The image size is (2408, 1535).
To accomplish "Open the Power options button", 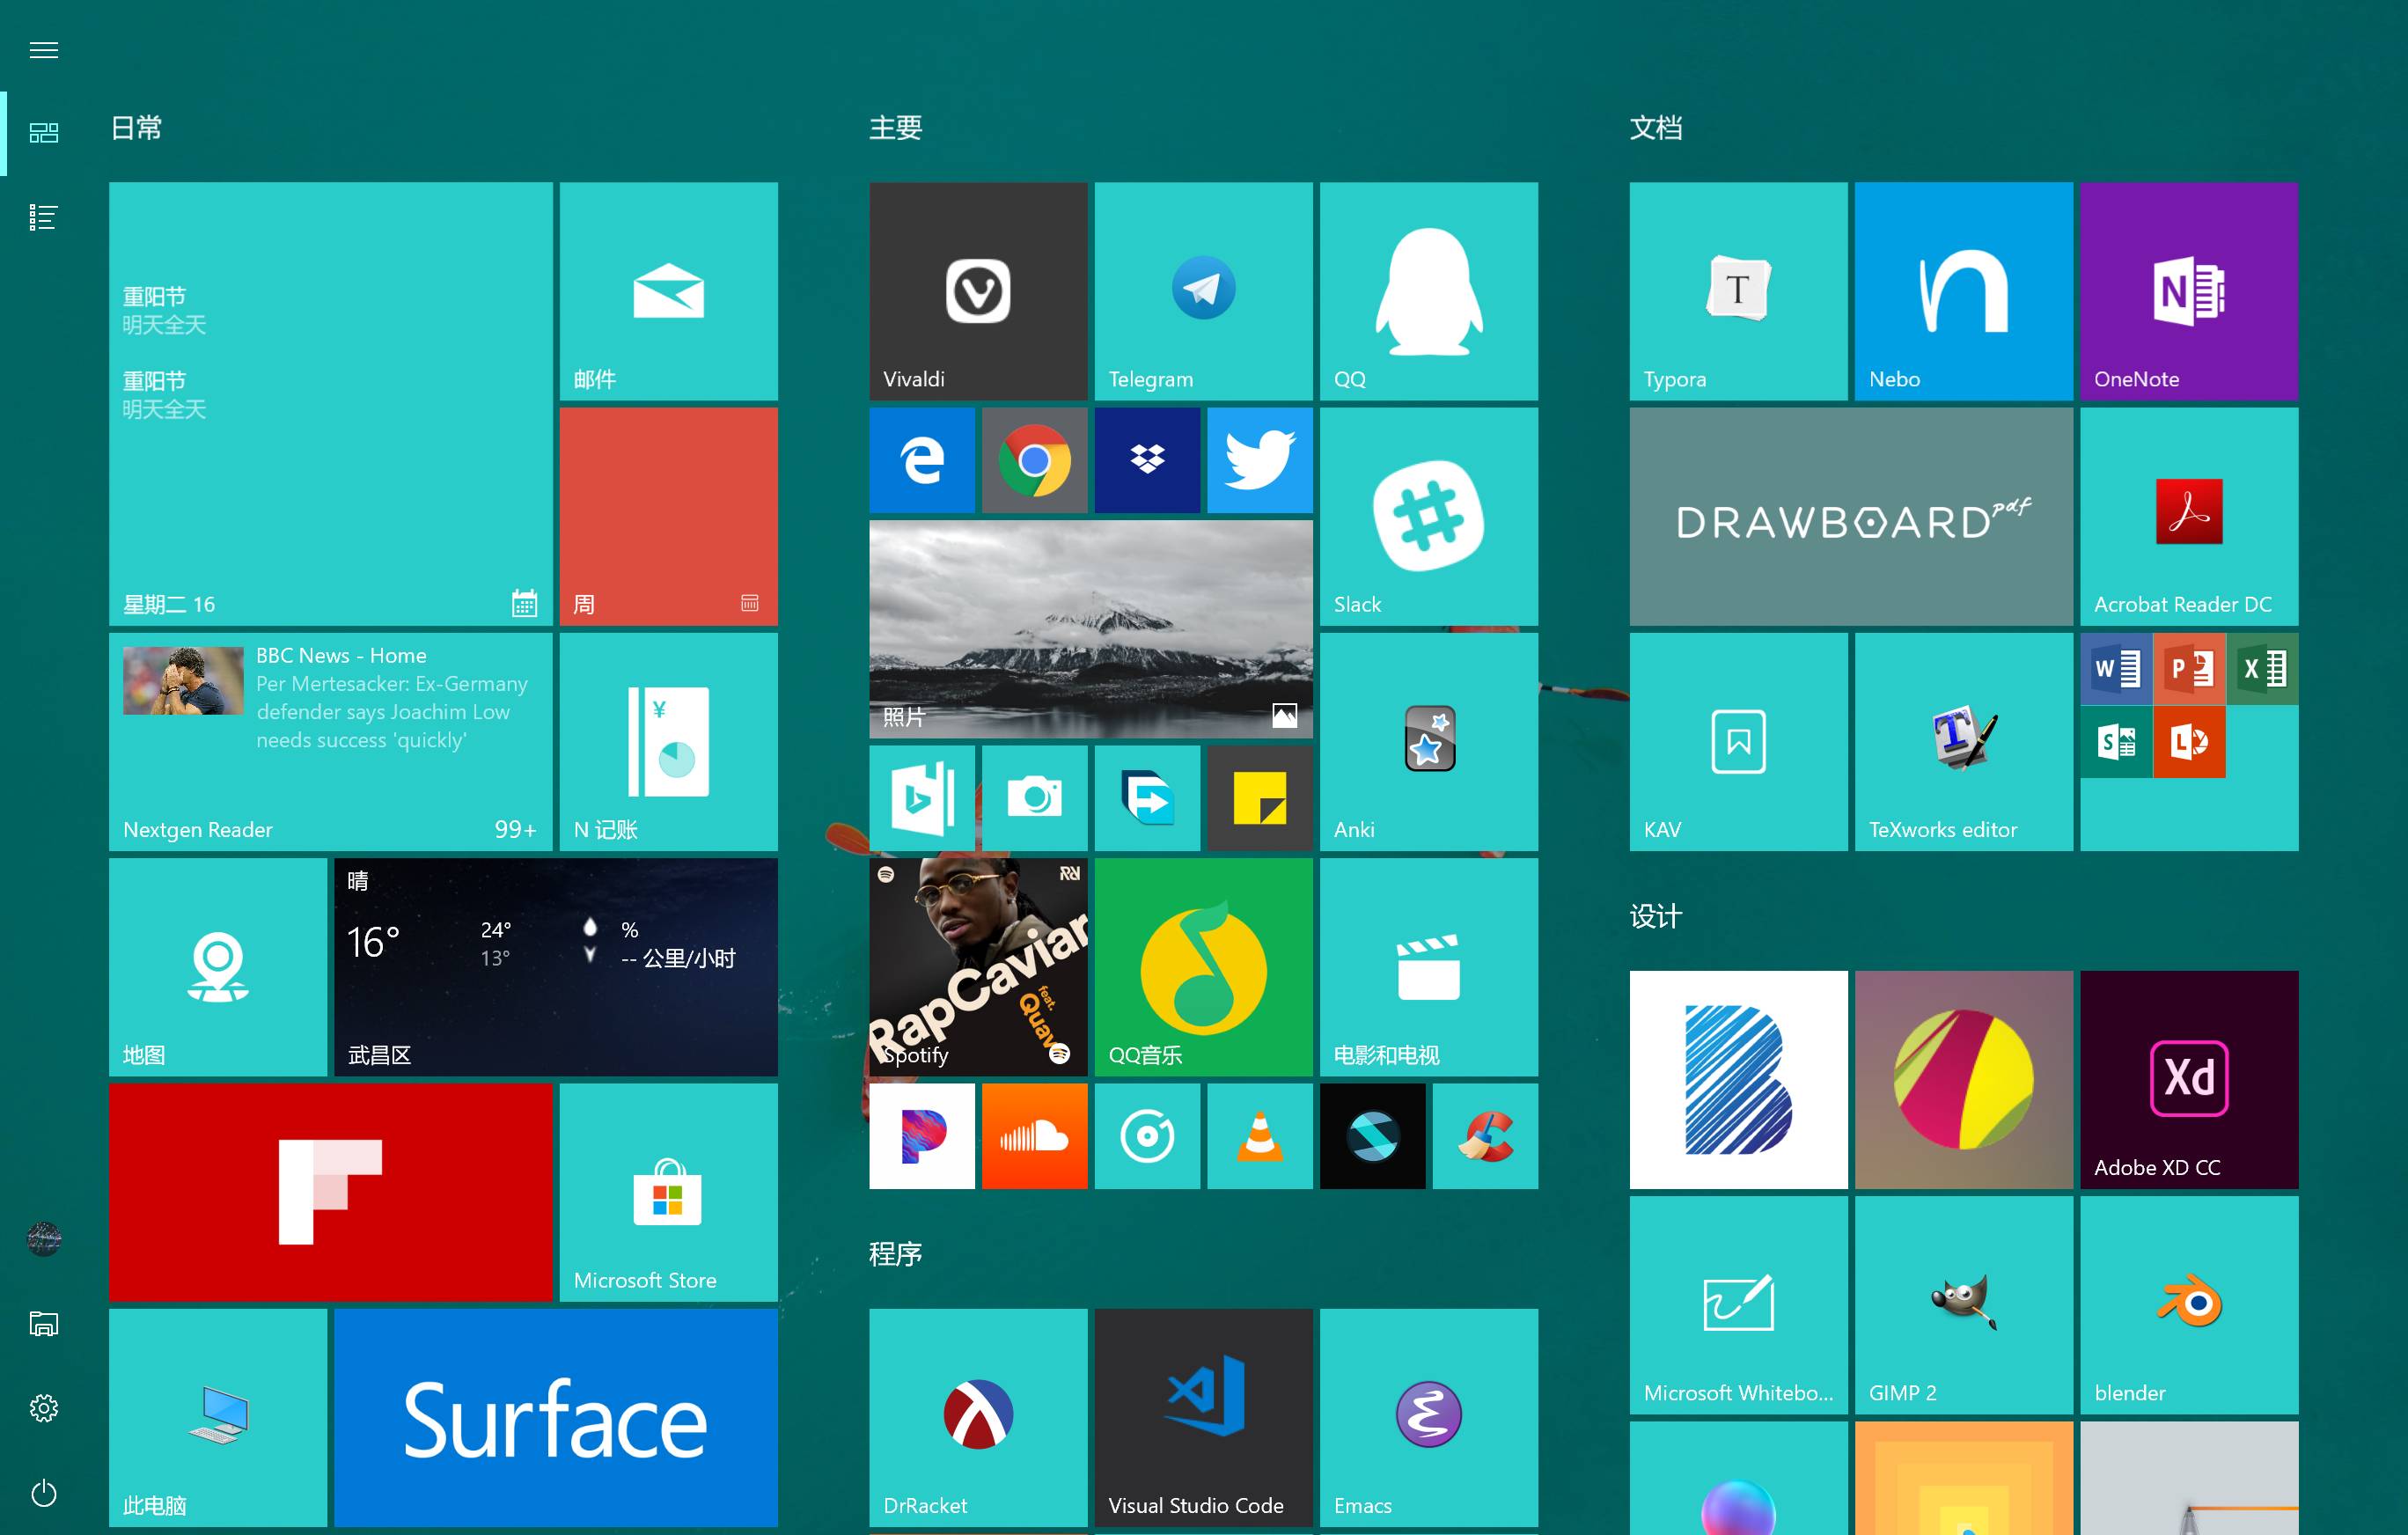I will 43,1492.
